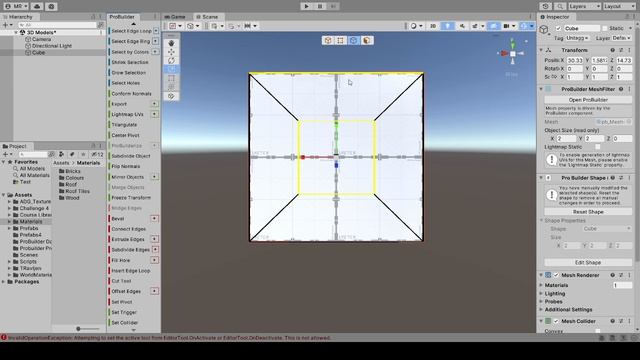Open Bevel options button
The width and height of the screenshot is (640, 360).
[x=155, y=218]
